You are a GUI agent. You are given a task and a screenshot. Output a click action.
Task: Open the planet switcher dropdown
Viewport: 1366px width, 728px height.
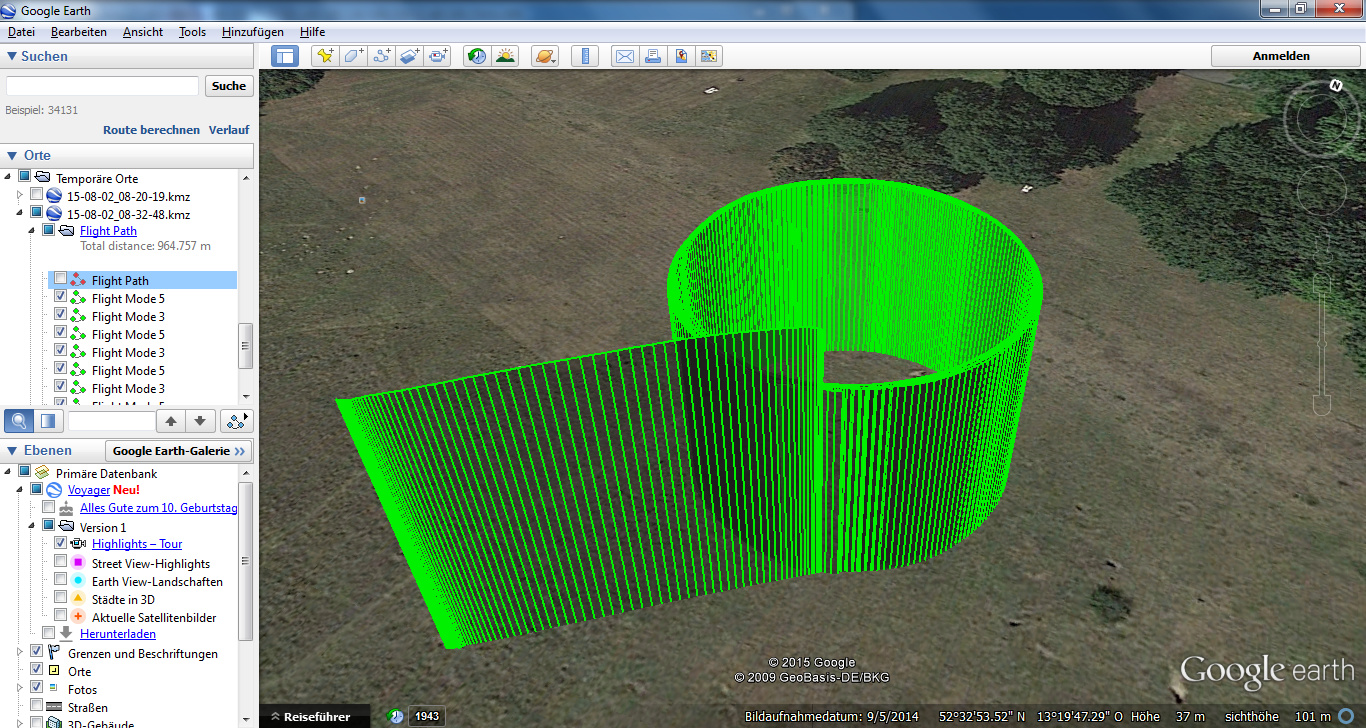(545, 56)
